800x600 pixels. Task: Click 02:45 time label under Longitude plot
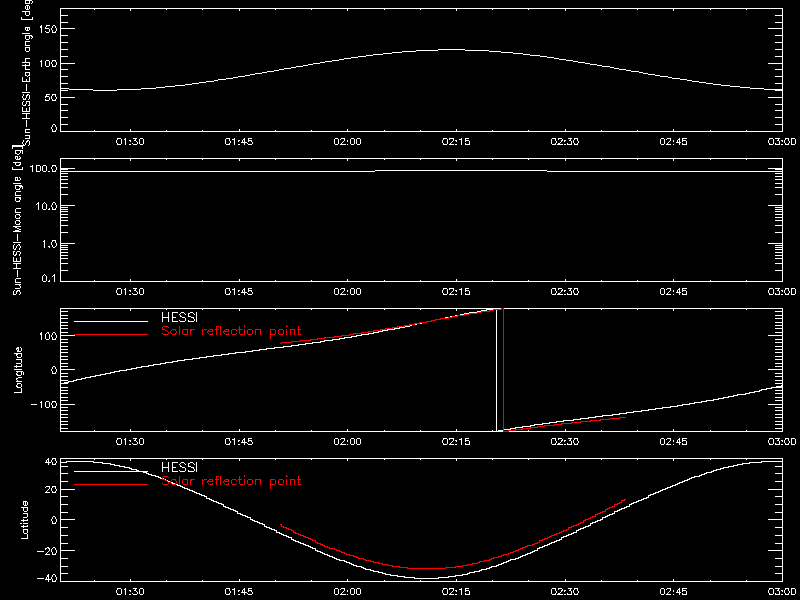(673, 442)
